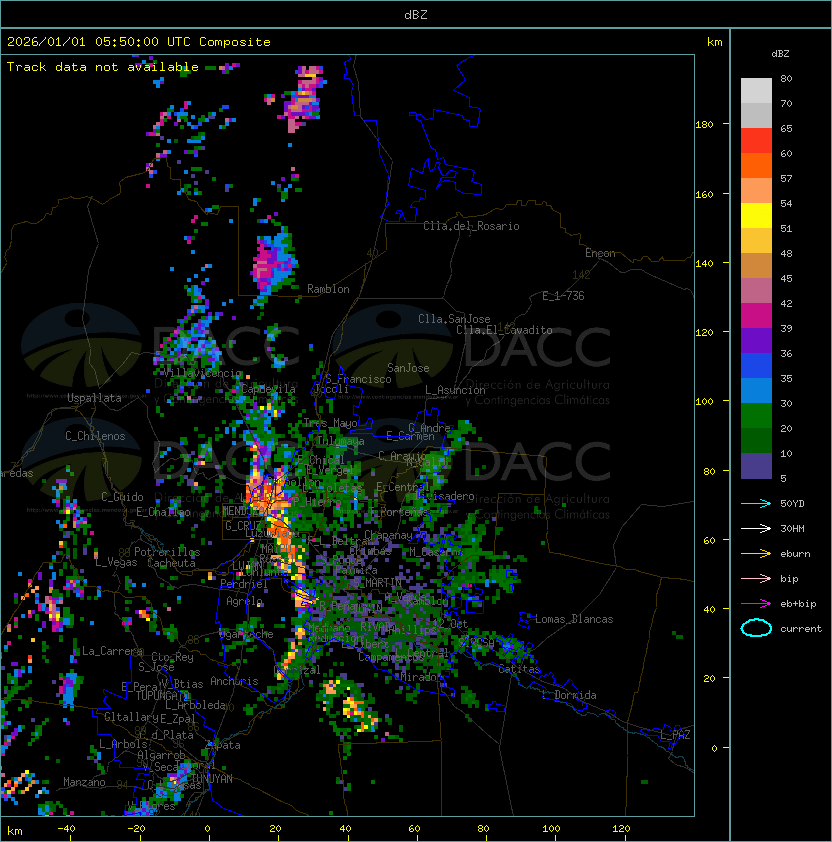Image resolution: width=832 pixels, height=842 pixels.
Task: Click the '-40' tick on the bottom km axis
Action: [66, 829]
